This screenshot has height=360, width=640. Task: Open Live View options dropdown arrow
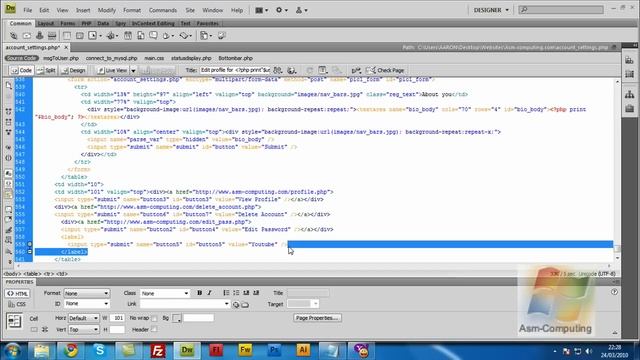133,71
